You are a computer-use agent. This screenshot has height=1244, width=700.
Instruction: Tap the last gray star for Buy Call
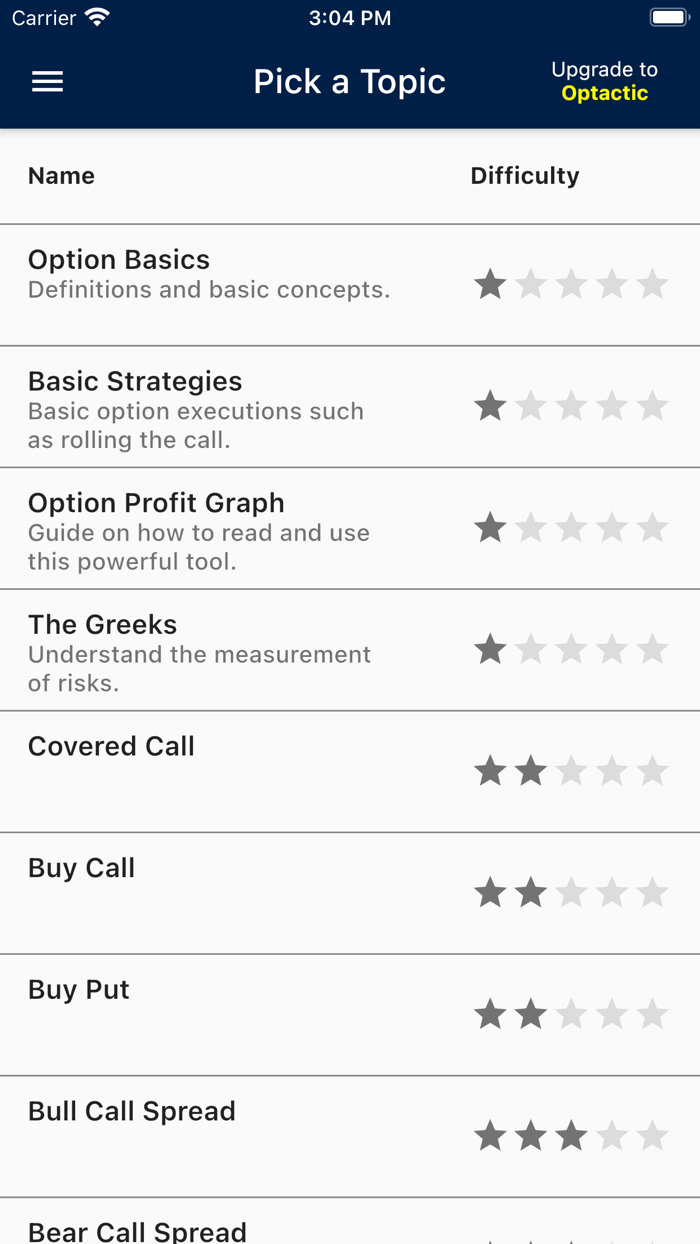coord(652,892)
